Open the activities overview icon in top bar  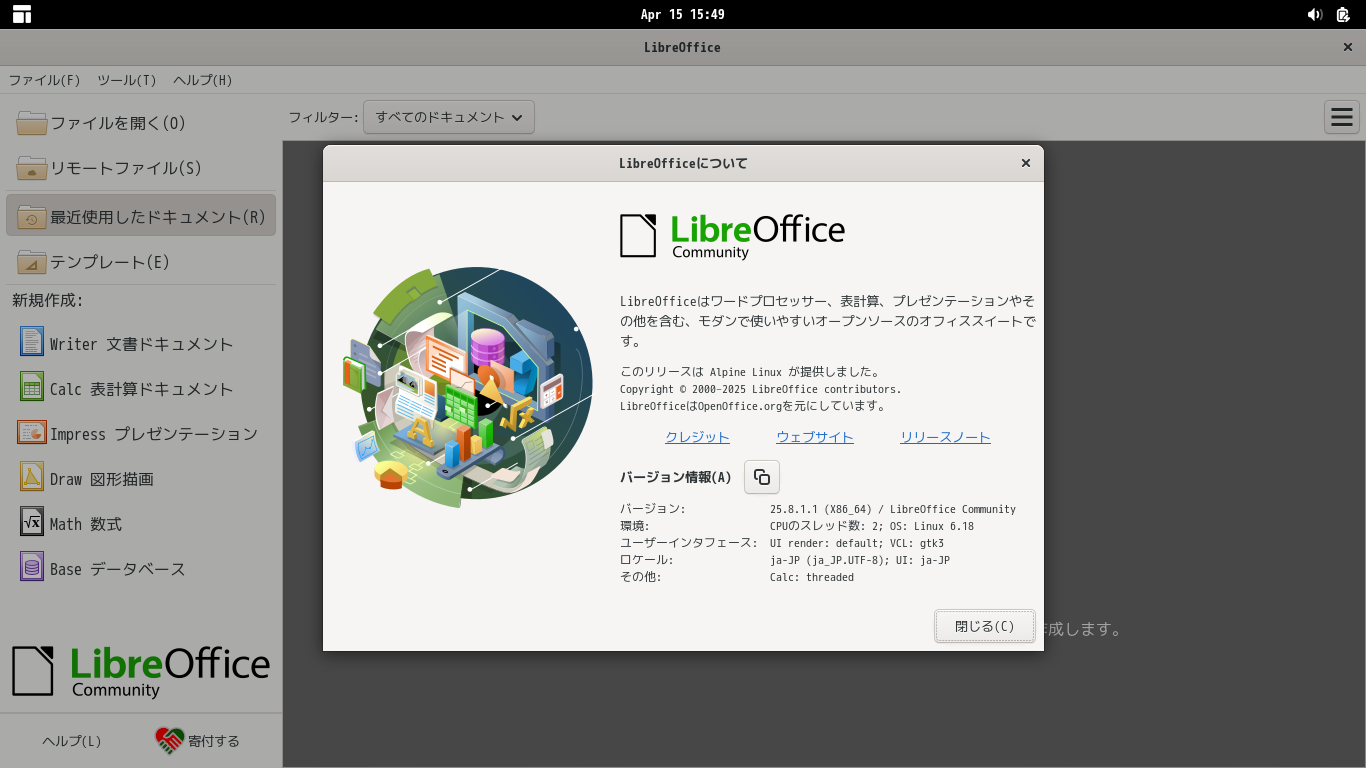coord(22,14)
